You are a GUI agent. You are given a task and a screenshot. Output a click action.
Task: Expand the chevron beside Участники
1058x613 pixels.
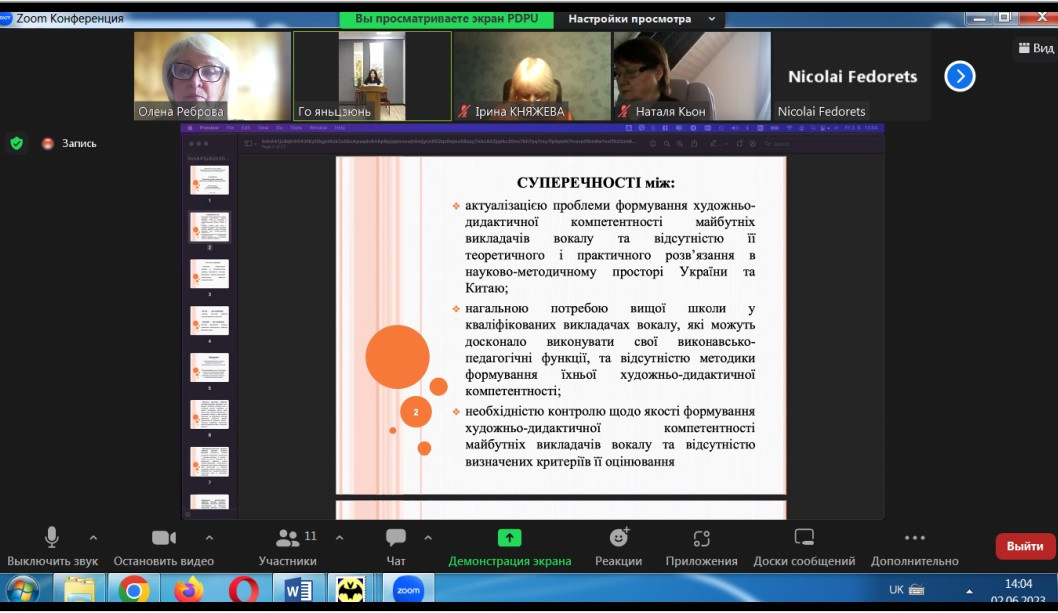[x=339, y=537]
